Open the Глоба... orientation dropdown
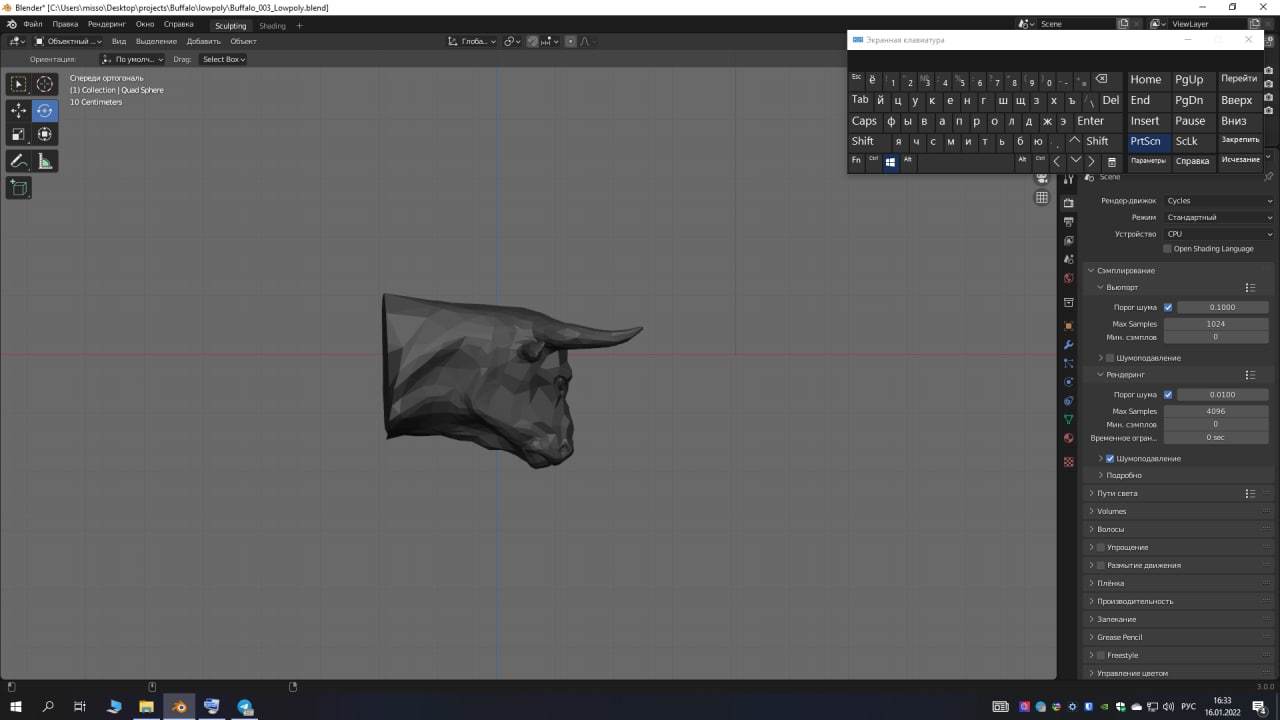The image size is (1280, 720). [471, 42]
